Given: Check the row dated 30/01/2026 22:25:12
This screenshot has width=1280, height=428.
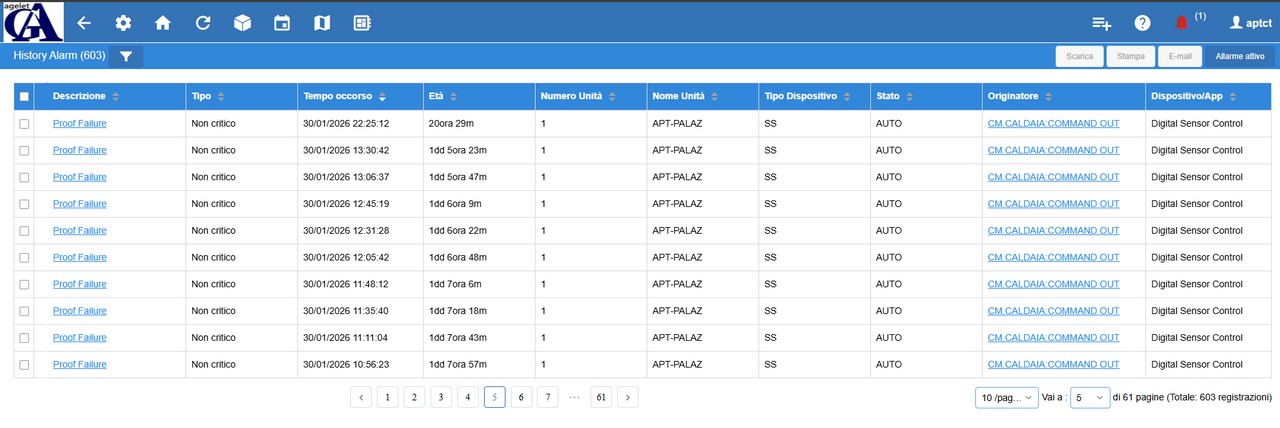Looking at the screenshot, I should click(x=24, y=124).
